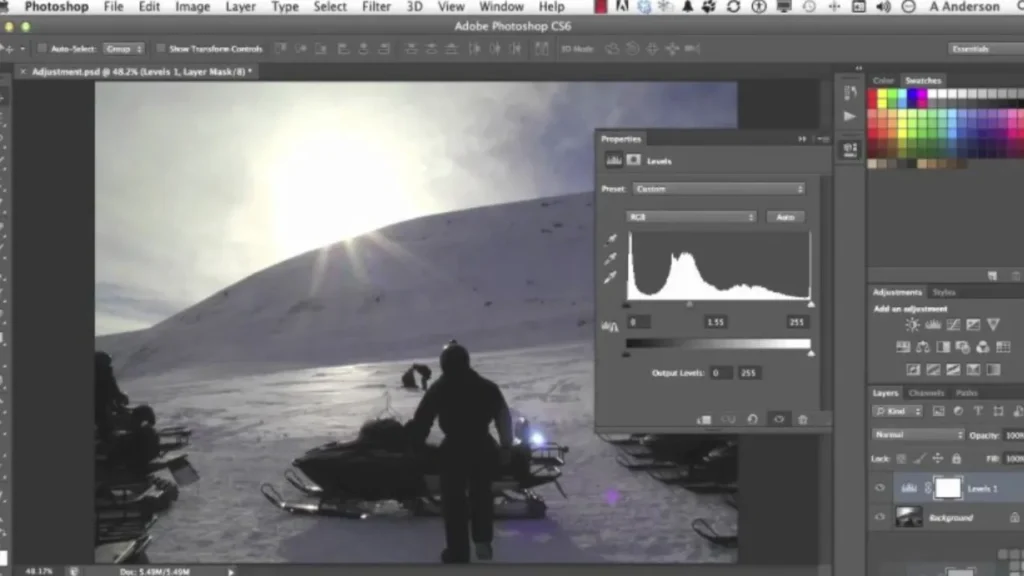
Task: Open the Image menu
Action: pyautogui.click(x=193, y=7)
